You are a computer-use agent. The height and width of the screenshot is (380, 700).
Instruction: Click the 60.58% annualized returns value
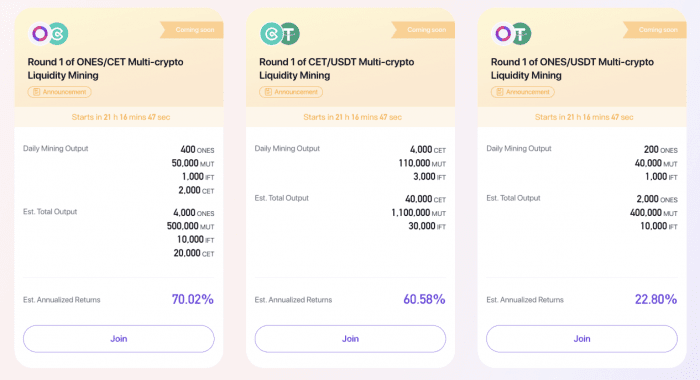tap(424, 299)
